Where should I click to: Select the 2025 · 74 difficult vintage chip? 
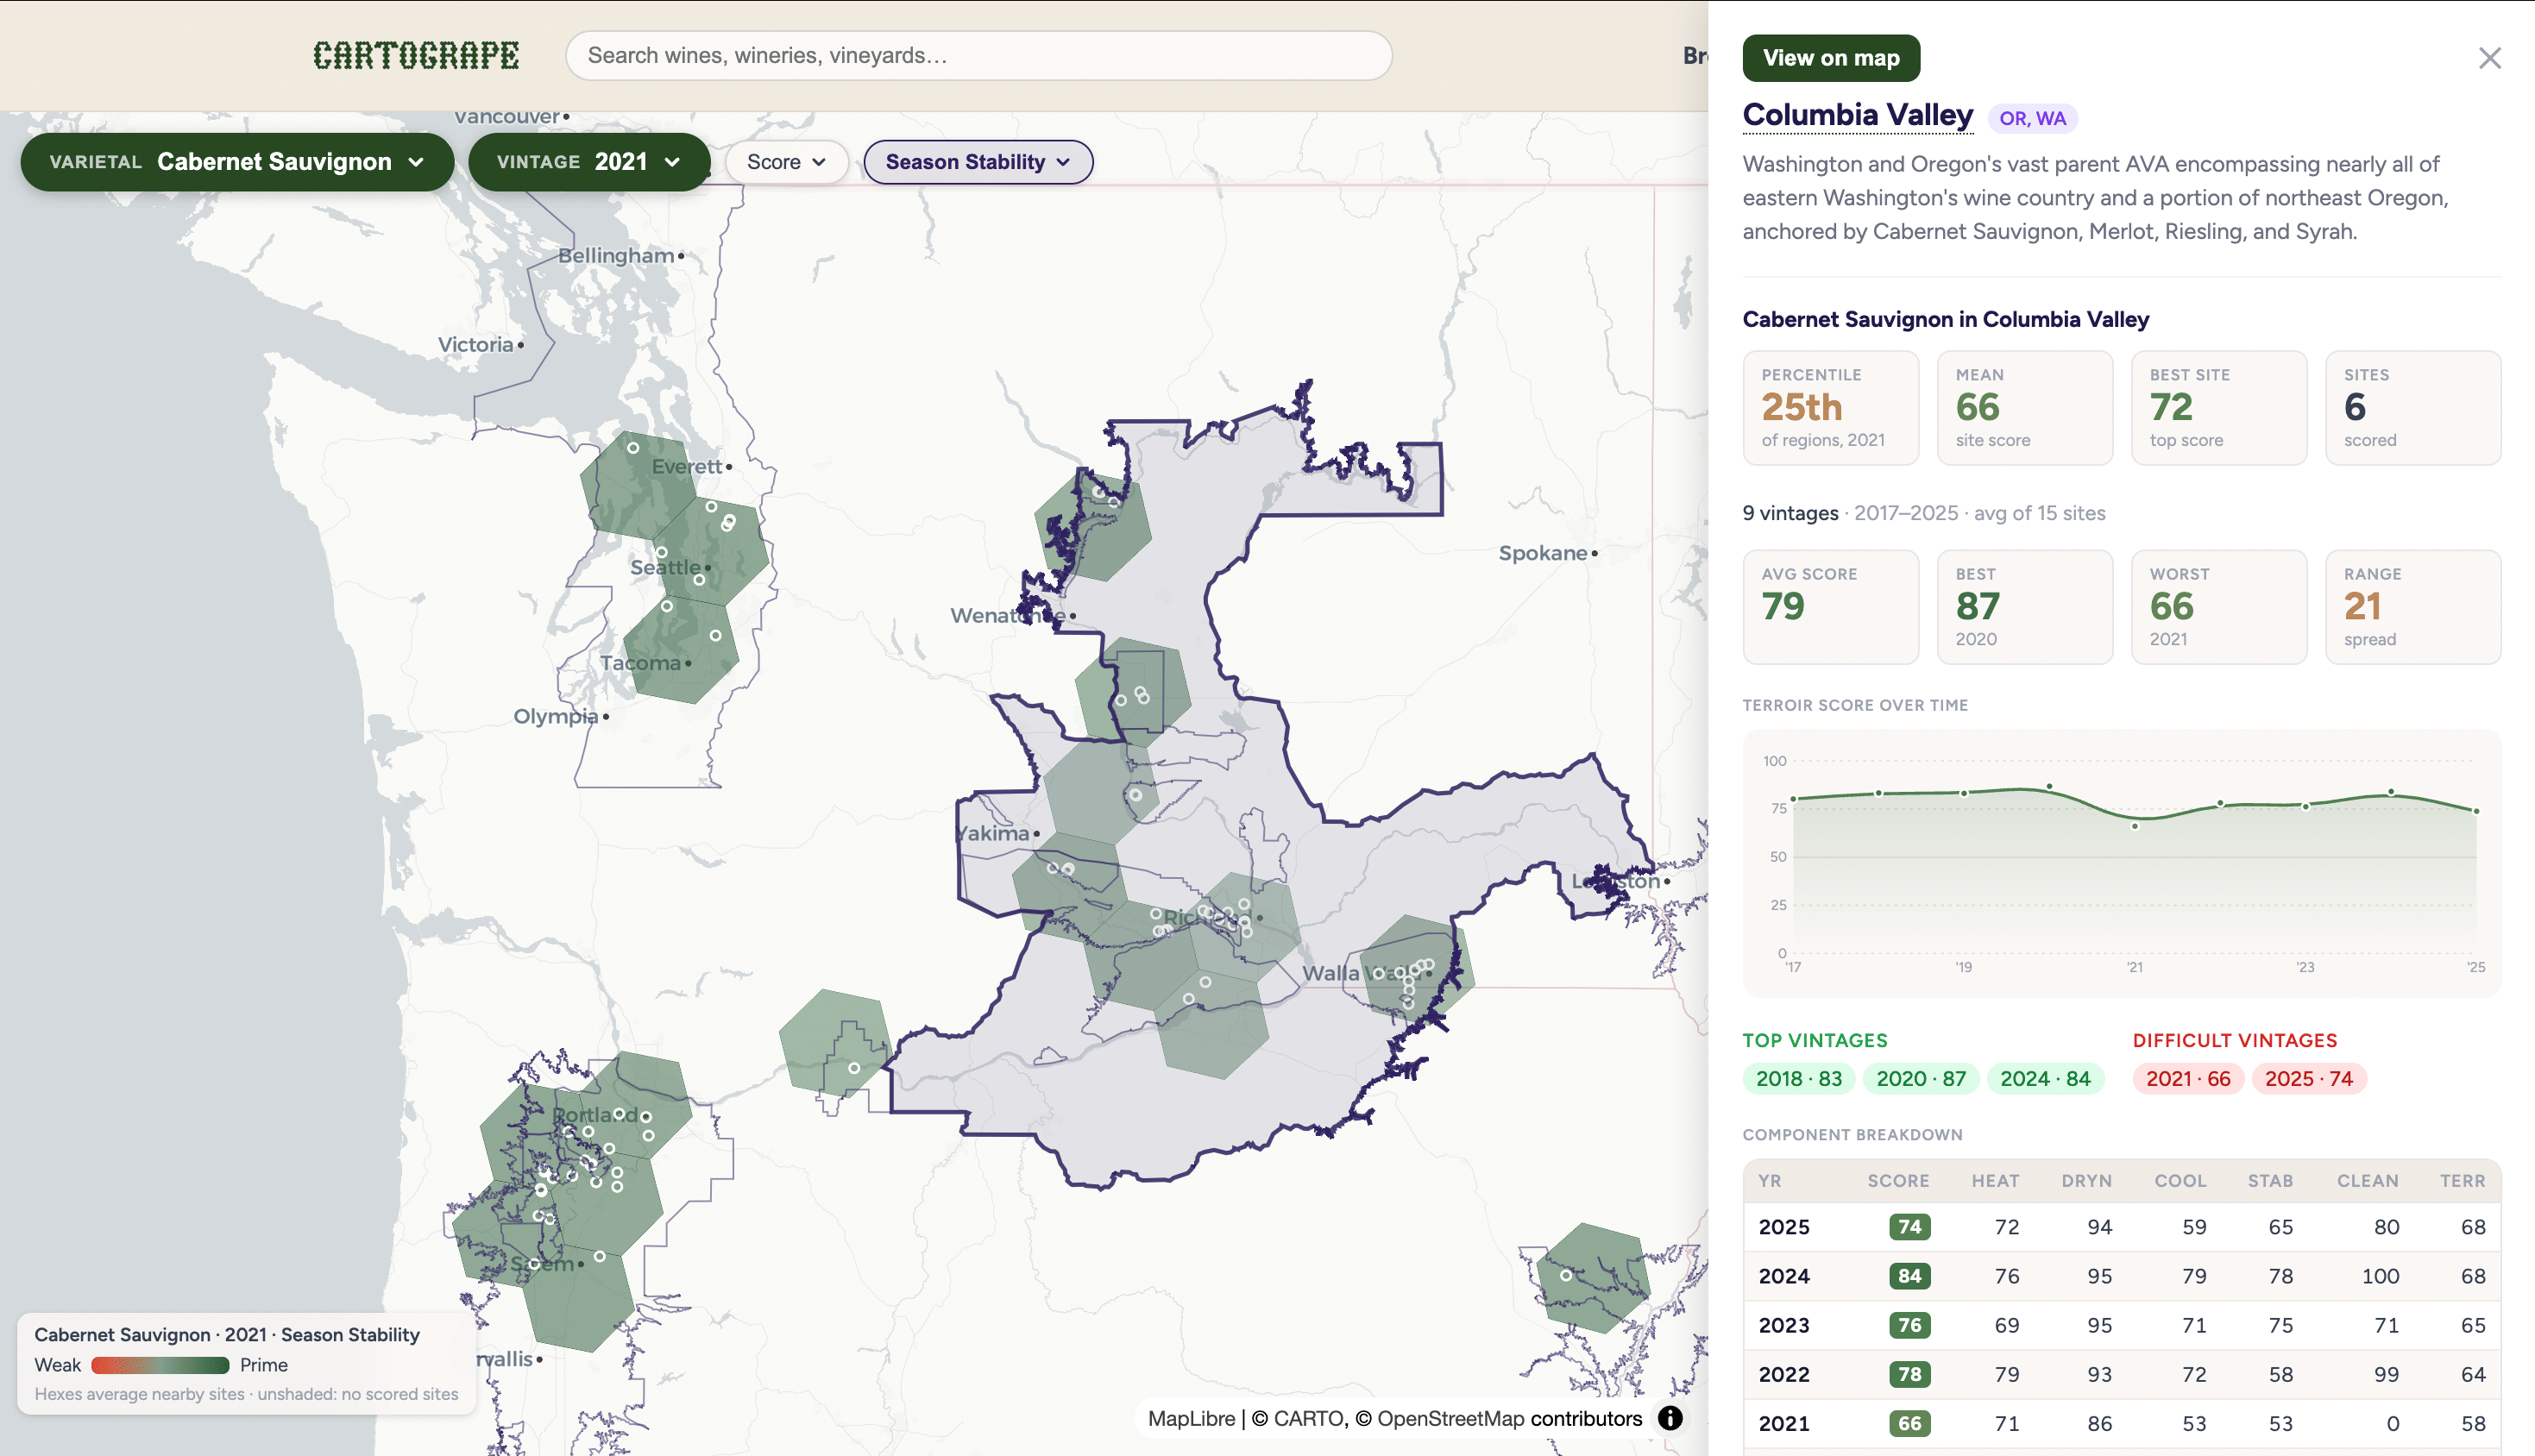pos(2308,1078)
